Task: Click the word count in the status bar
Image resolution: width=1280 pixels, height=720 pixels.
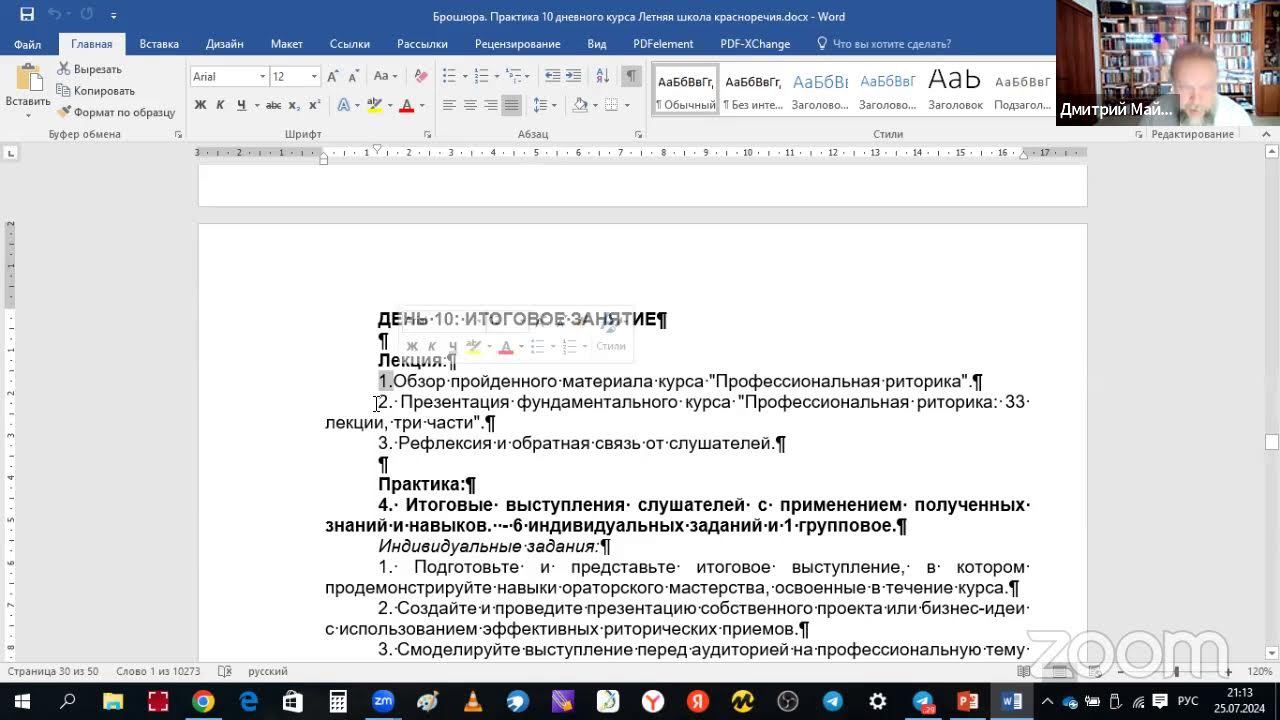Action: [x=158, y=671]
